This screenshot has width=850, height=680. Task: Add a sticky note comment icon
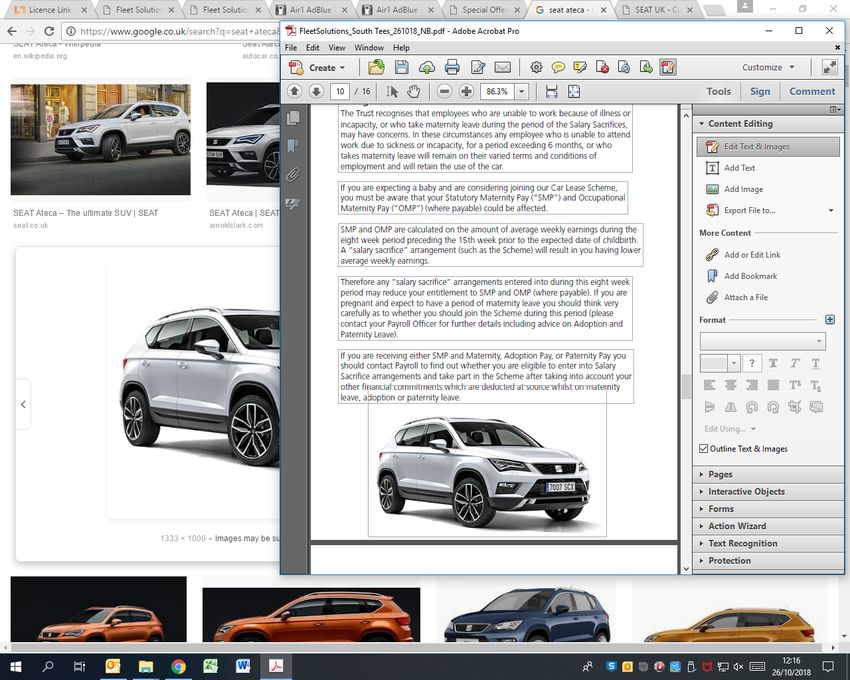click(x=558, y=67)
